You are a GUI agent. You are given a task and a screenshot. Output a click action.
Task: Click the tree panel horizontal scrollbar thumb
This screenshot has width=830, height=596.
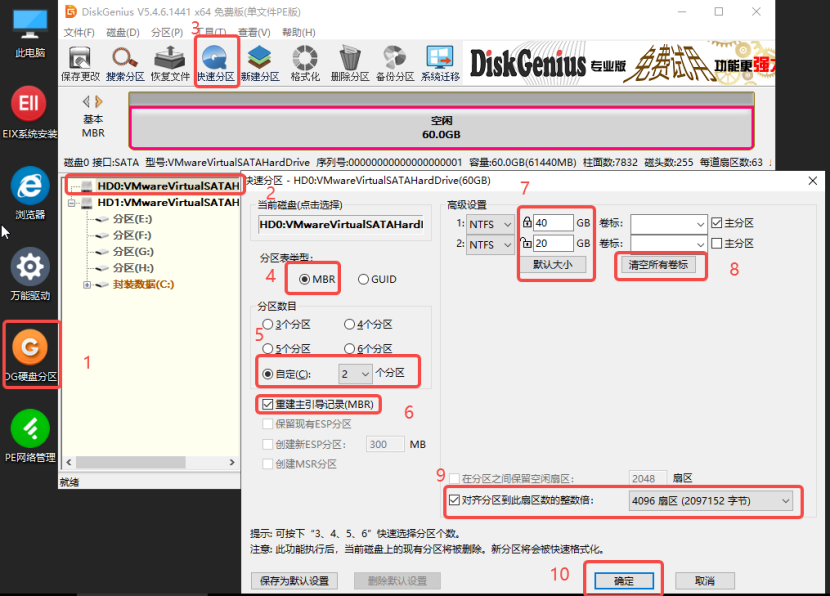(x=130, y=462)
